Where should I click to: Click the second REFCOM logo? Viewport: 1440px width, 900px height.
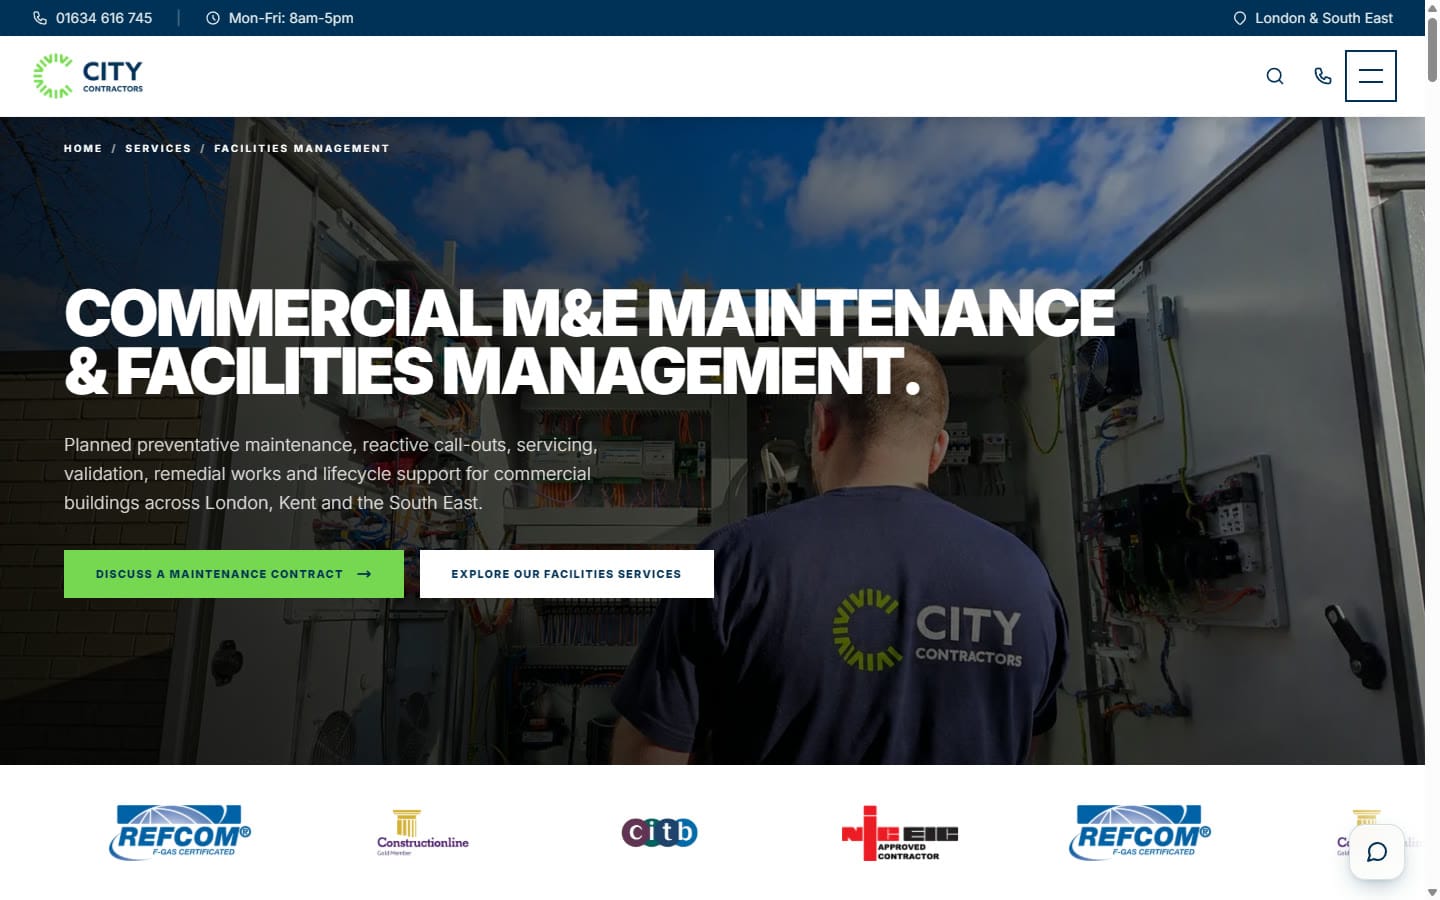pyautogui.click(x=1140, y=832)
